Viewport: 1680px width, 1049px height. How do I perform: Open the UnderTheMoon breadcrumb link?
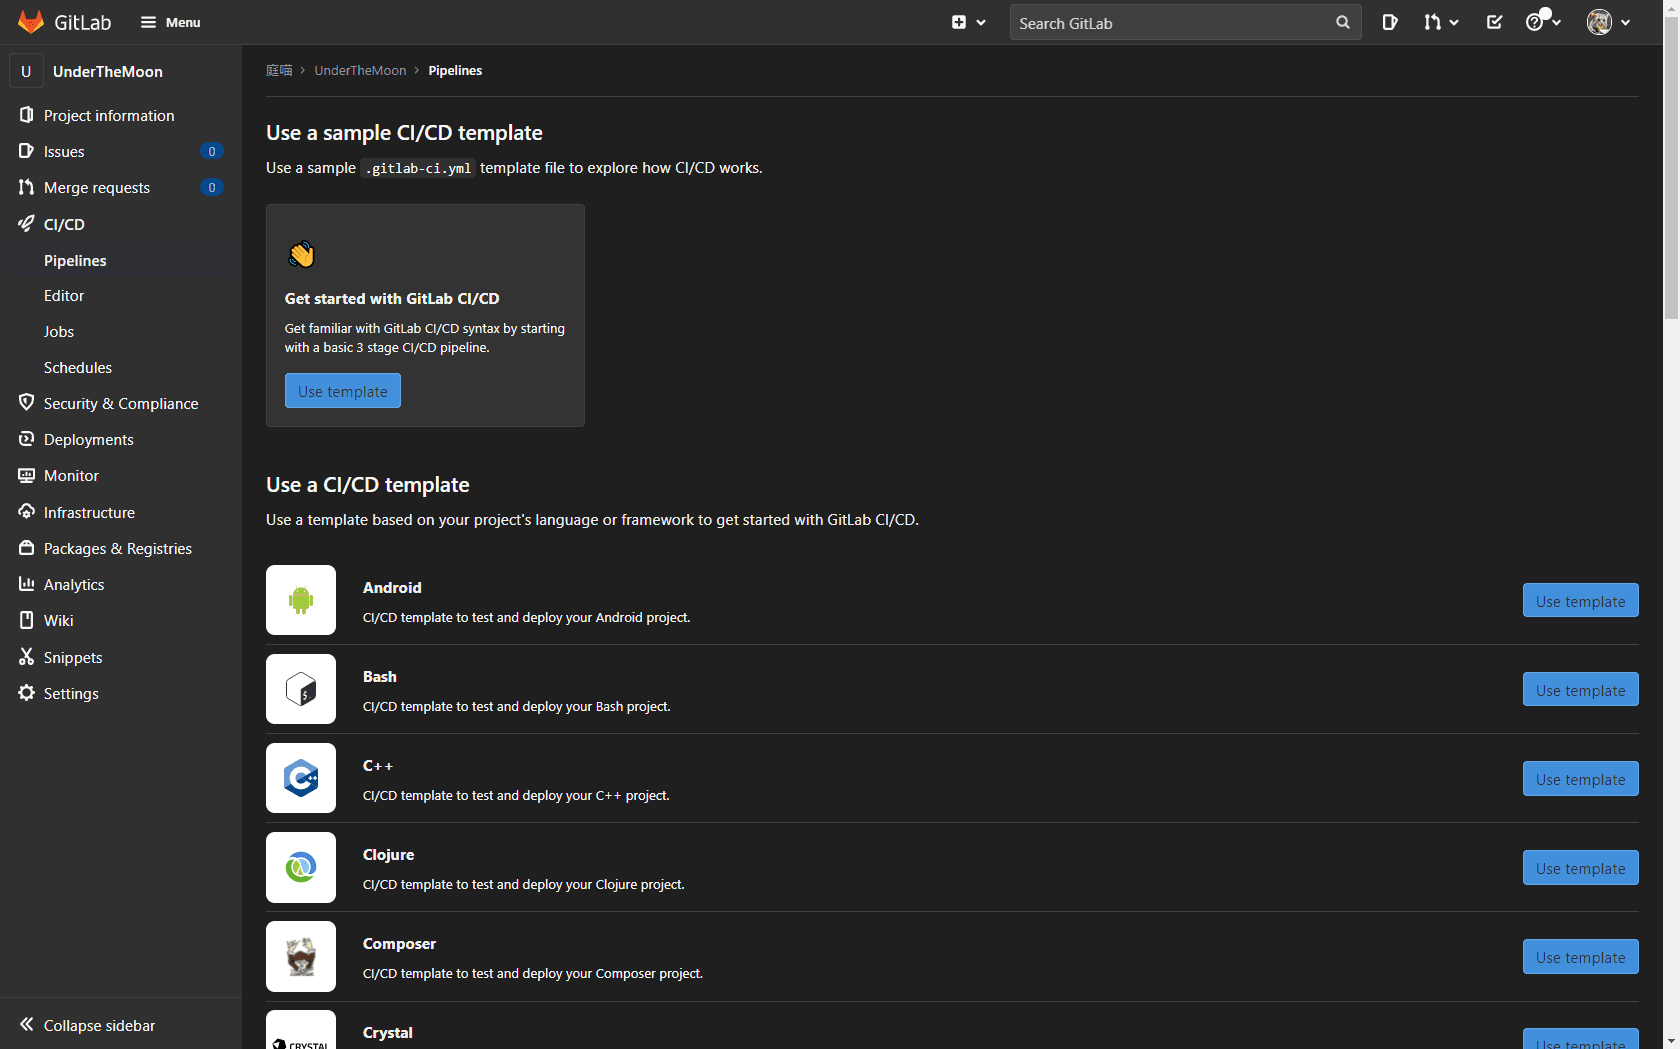[360, 70]
